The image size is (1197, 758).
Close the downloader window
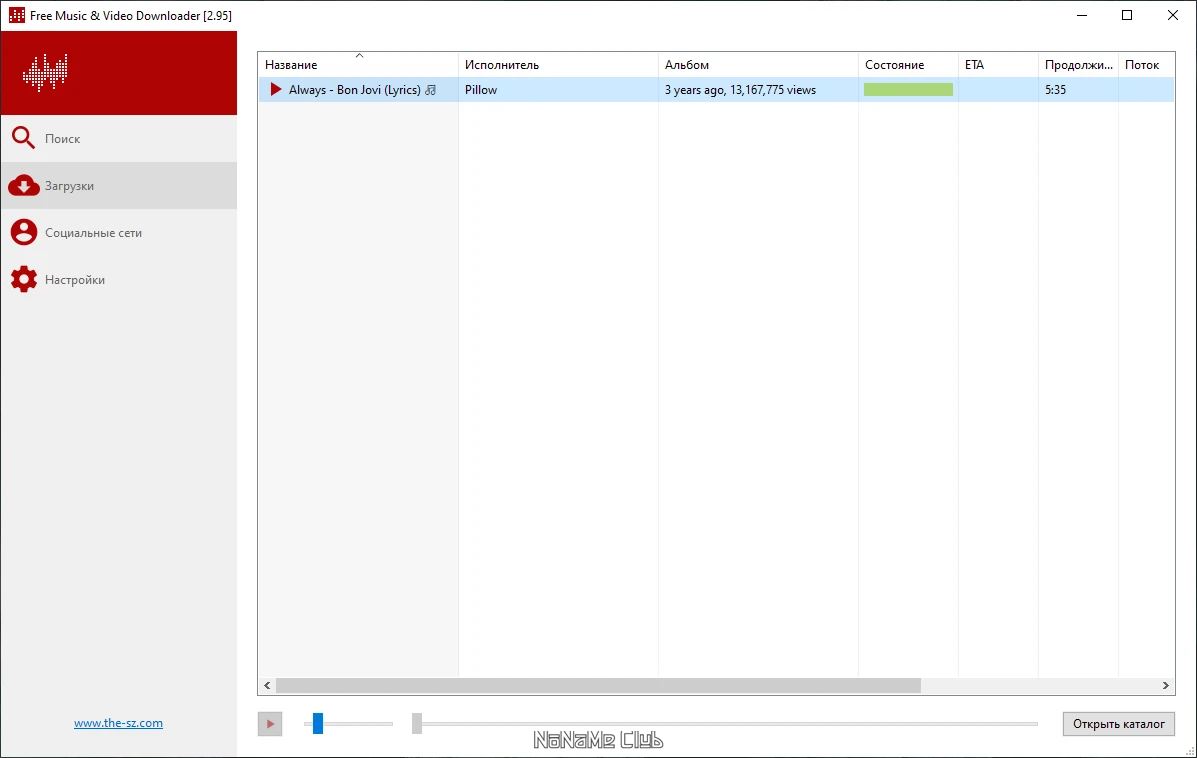(x=1173, y=15)
